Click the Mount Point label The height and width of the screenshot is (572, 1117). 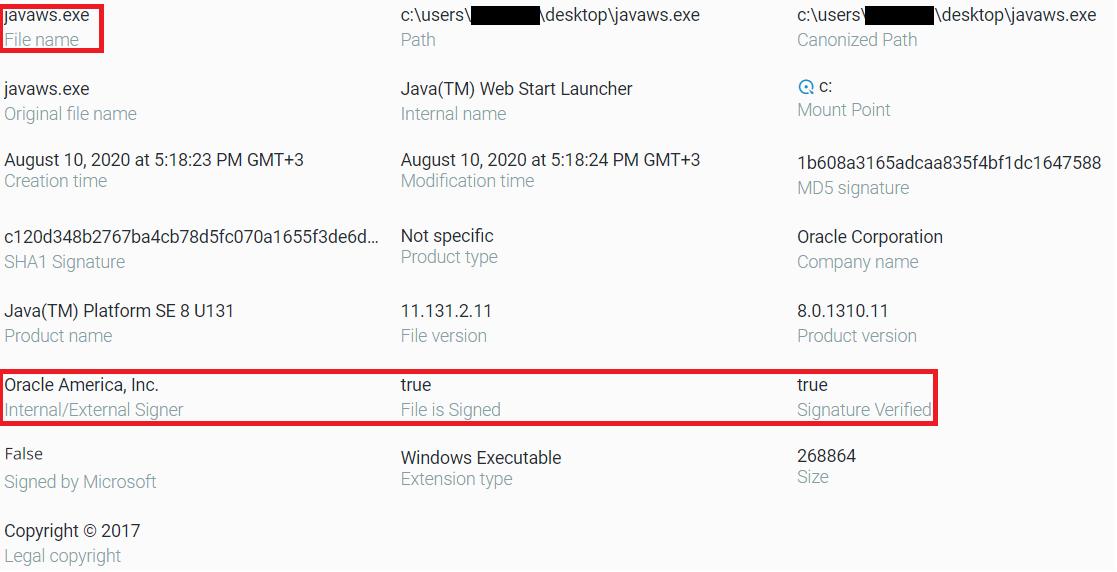pyautogui.click(x=843, y=110)
